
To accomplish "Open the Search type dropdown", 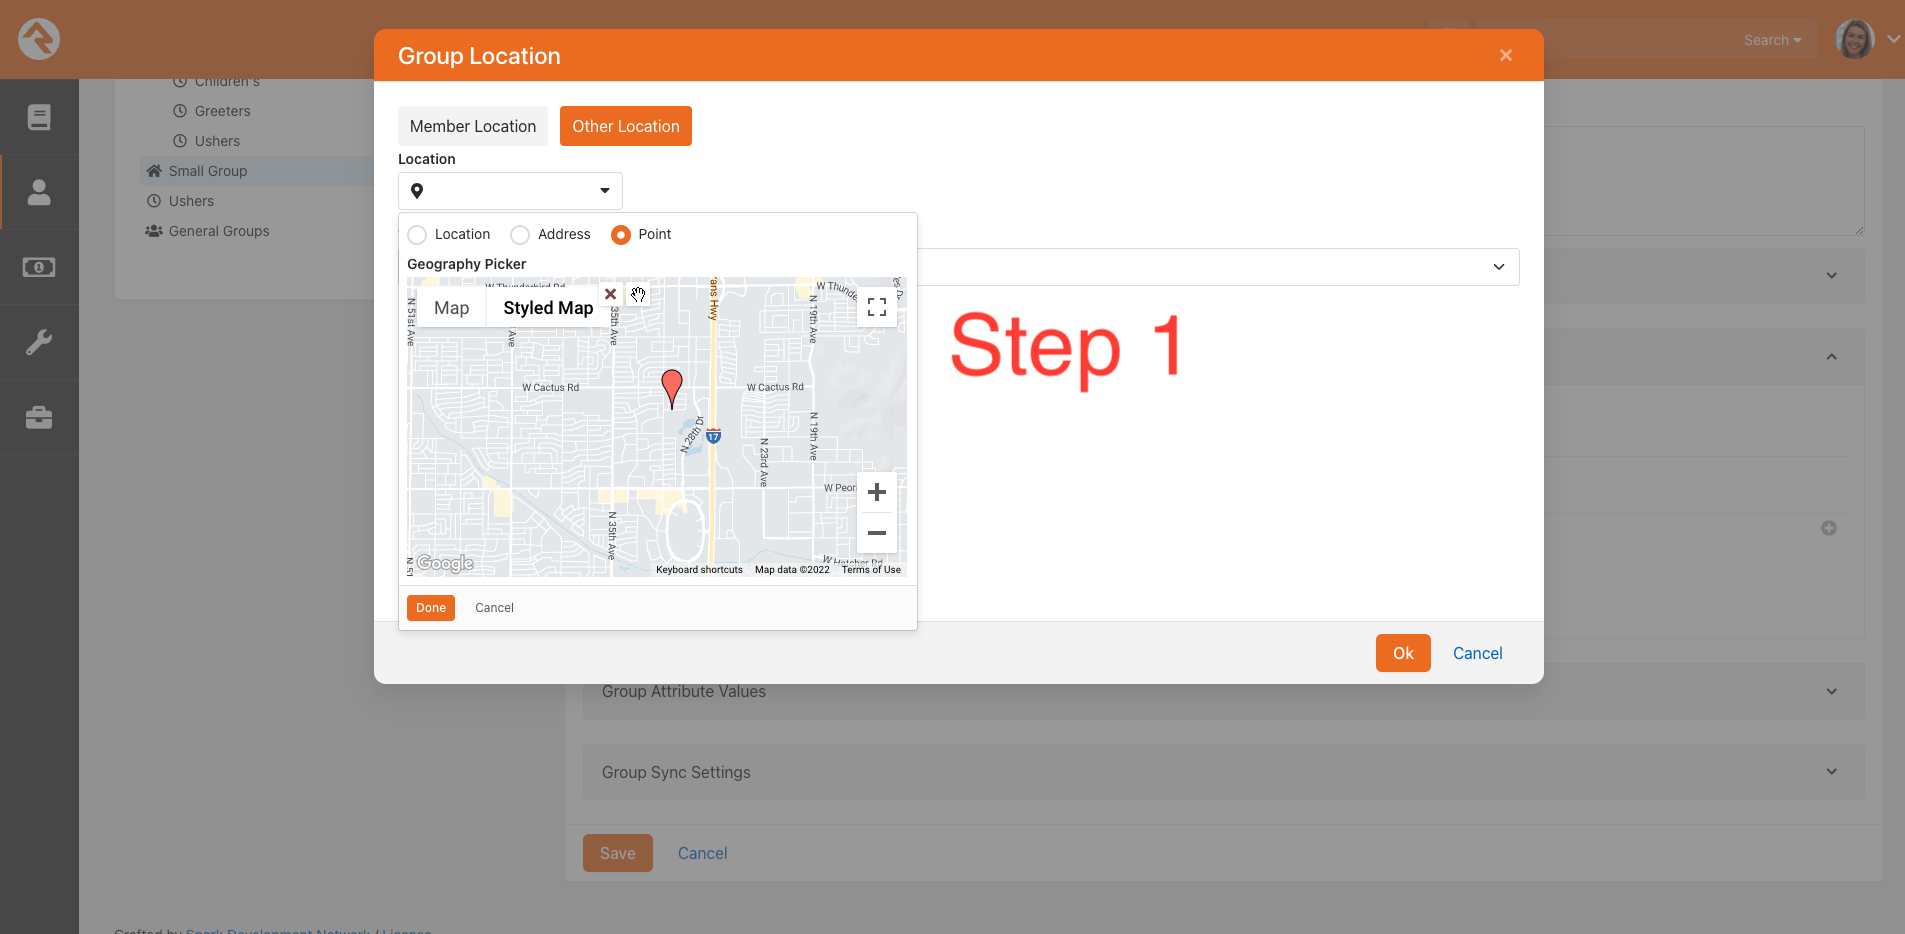I will [1772, 40].
